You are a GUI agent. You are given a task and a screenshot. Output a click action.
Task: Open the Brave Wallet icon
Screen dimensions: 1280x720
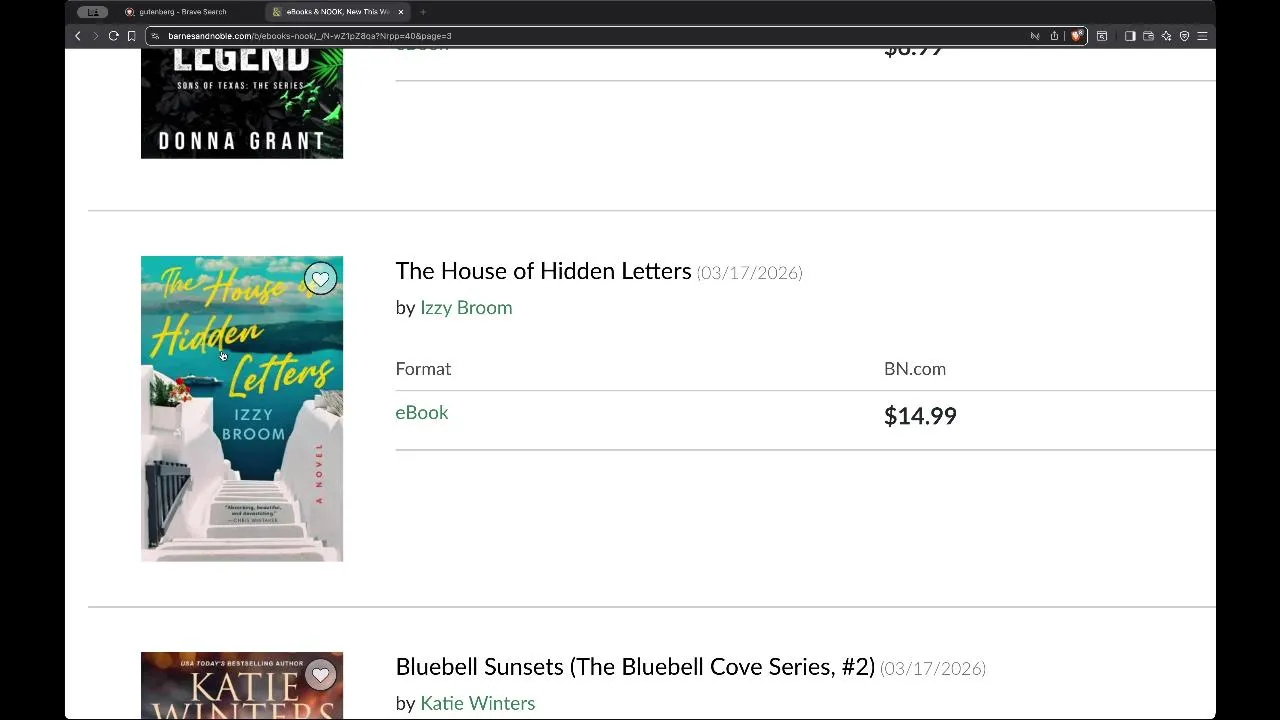pyautogui.click(x=1148, y=36)
